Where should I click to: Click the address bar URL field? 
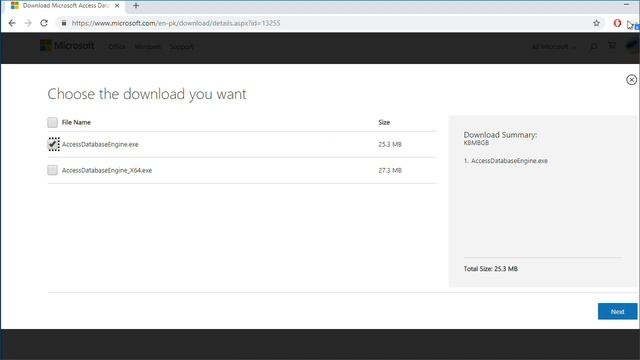(322, 23)
